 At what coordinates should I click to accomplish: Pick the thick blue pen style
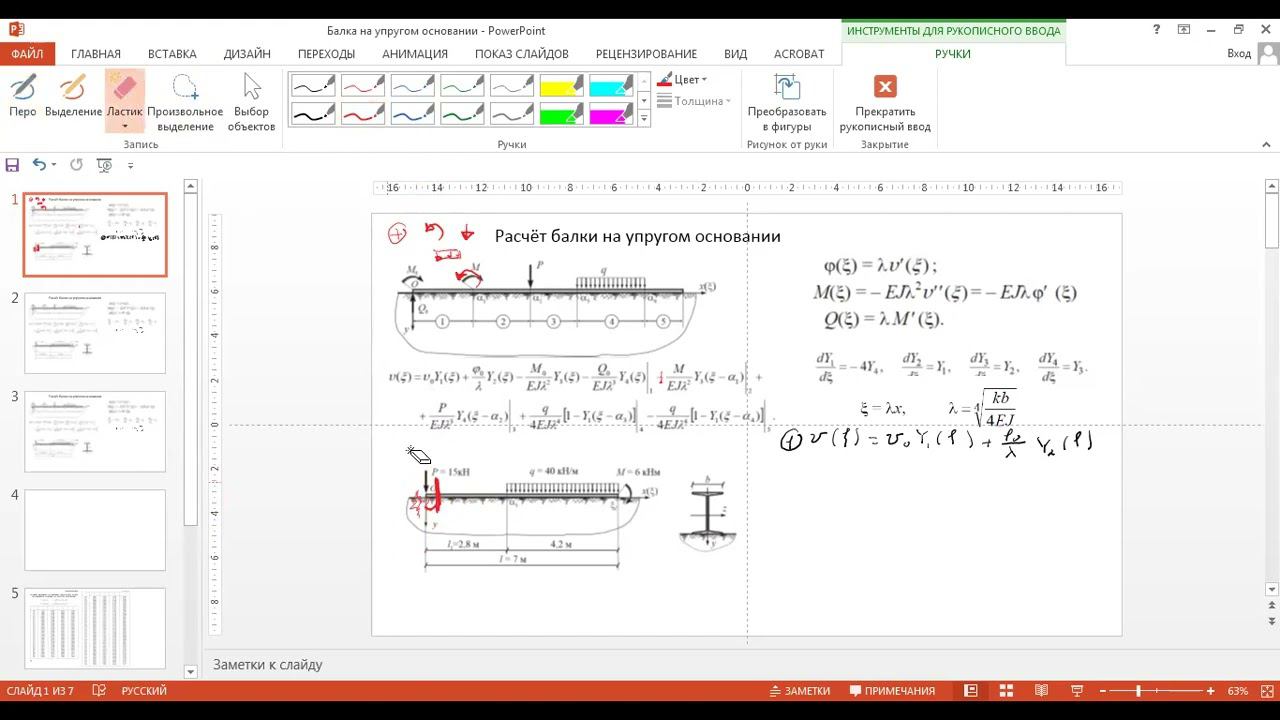[x=412, y=114]
